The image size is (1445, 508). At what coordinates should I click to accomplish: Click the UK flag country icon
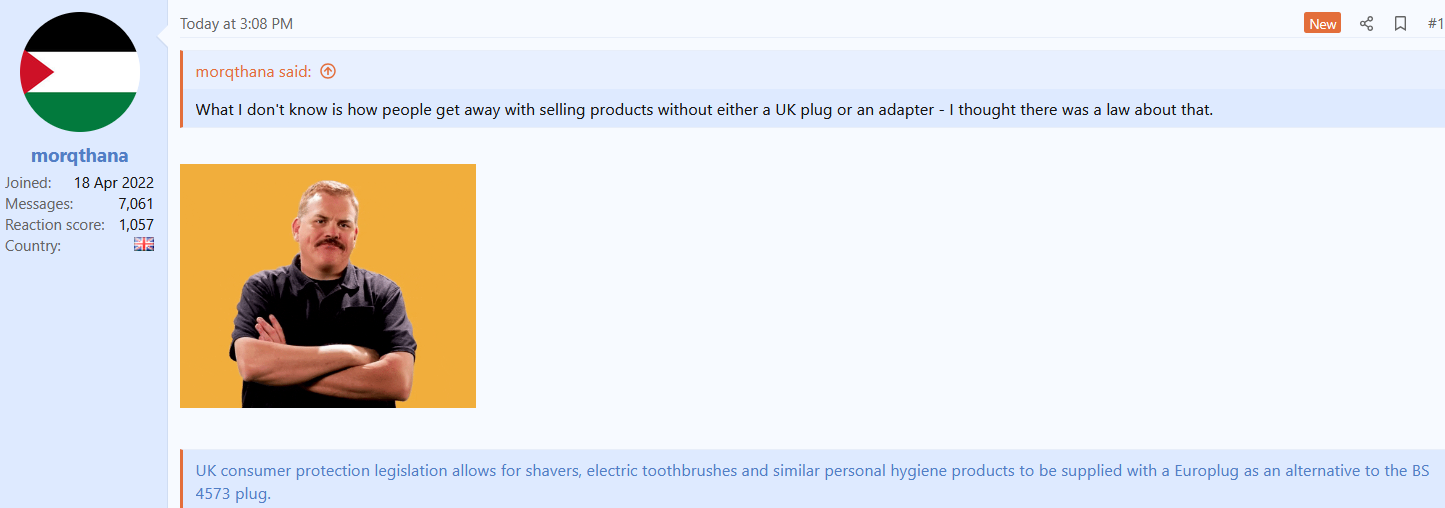click(144, 244)
